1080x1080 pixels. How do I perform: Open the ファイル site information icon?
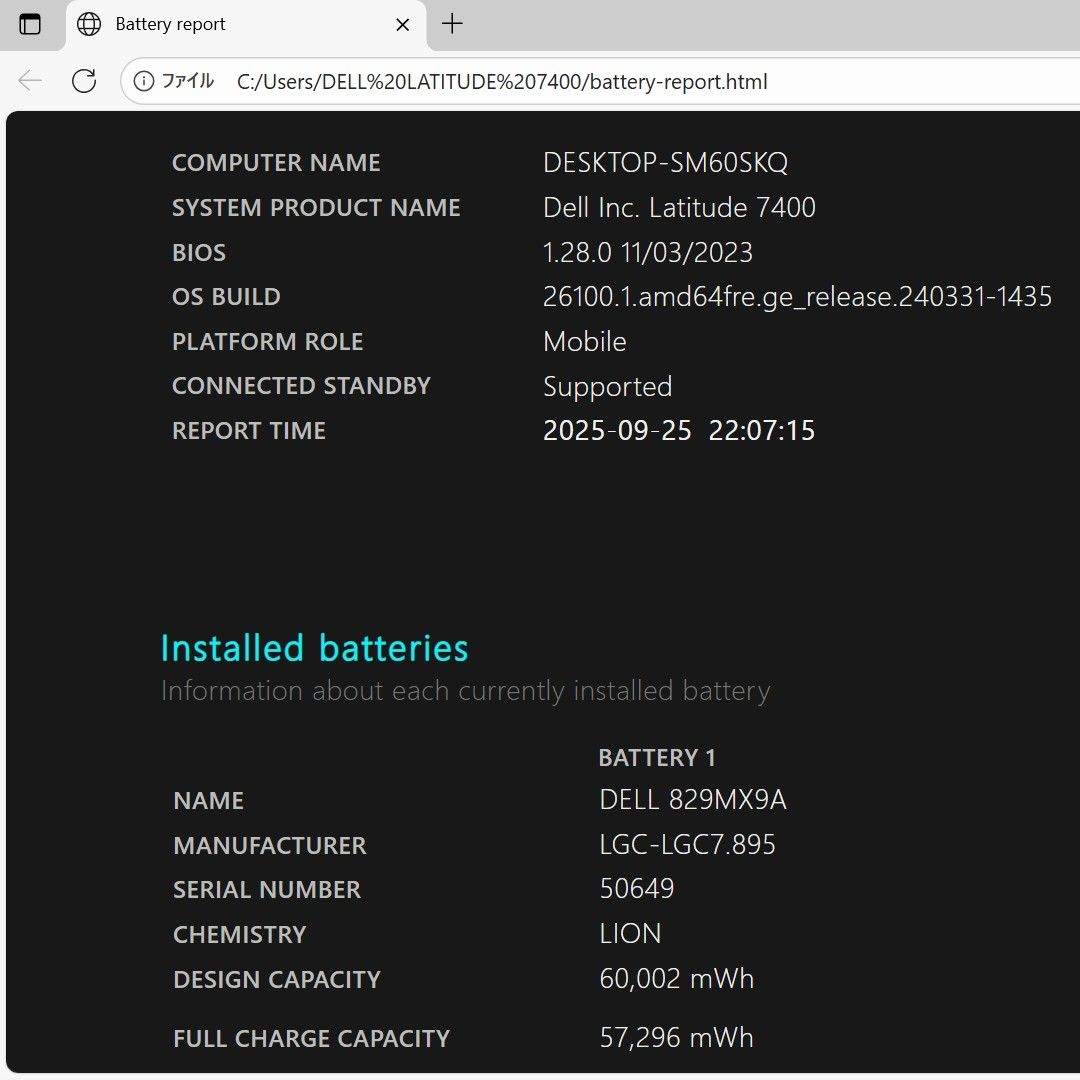coord(146,81)
